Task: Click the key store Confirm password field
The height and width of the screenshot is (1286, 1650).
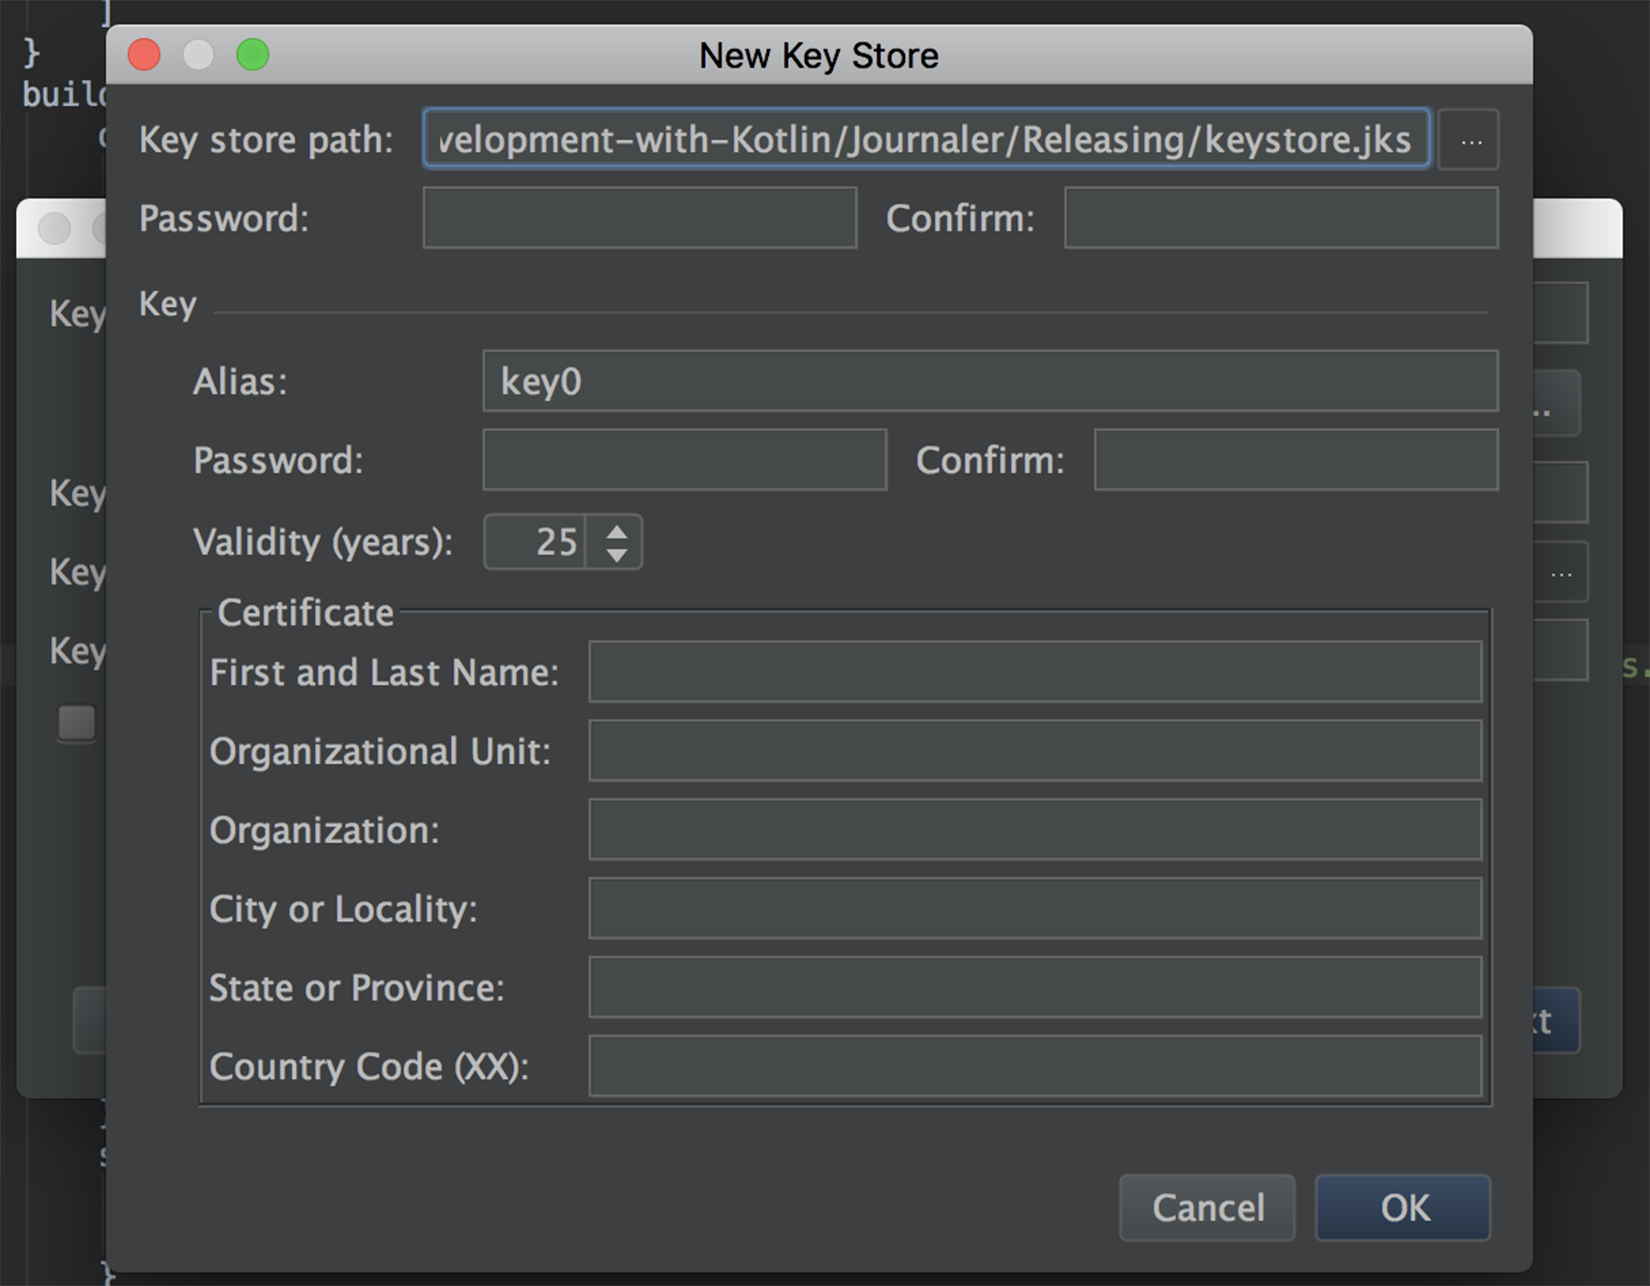Action: pyautogui.click(x=1281, y=218)
